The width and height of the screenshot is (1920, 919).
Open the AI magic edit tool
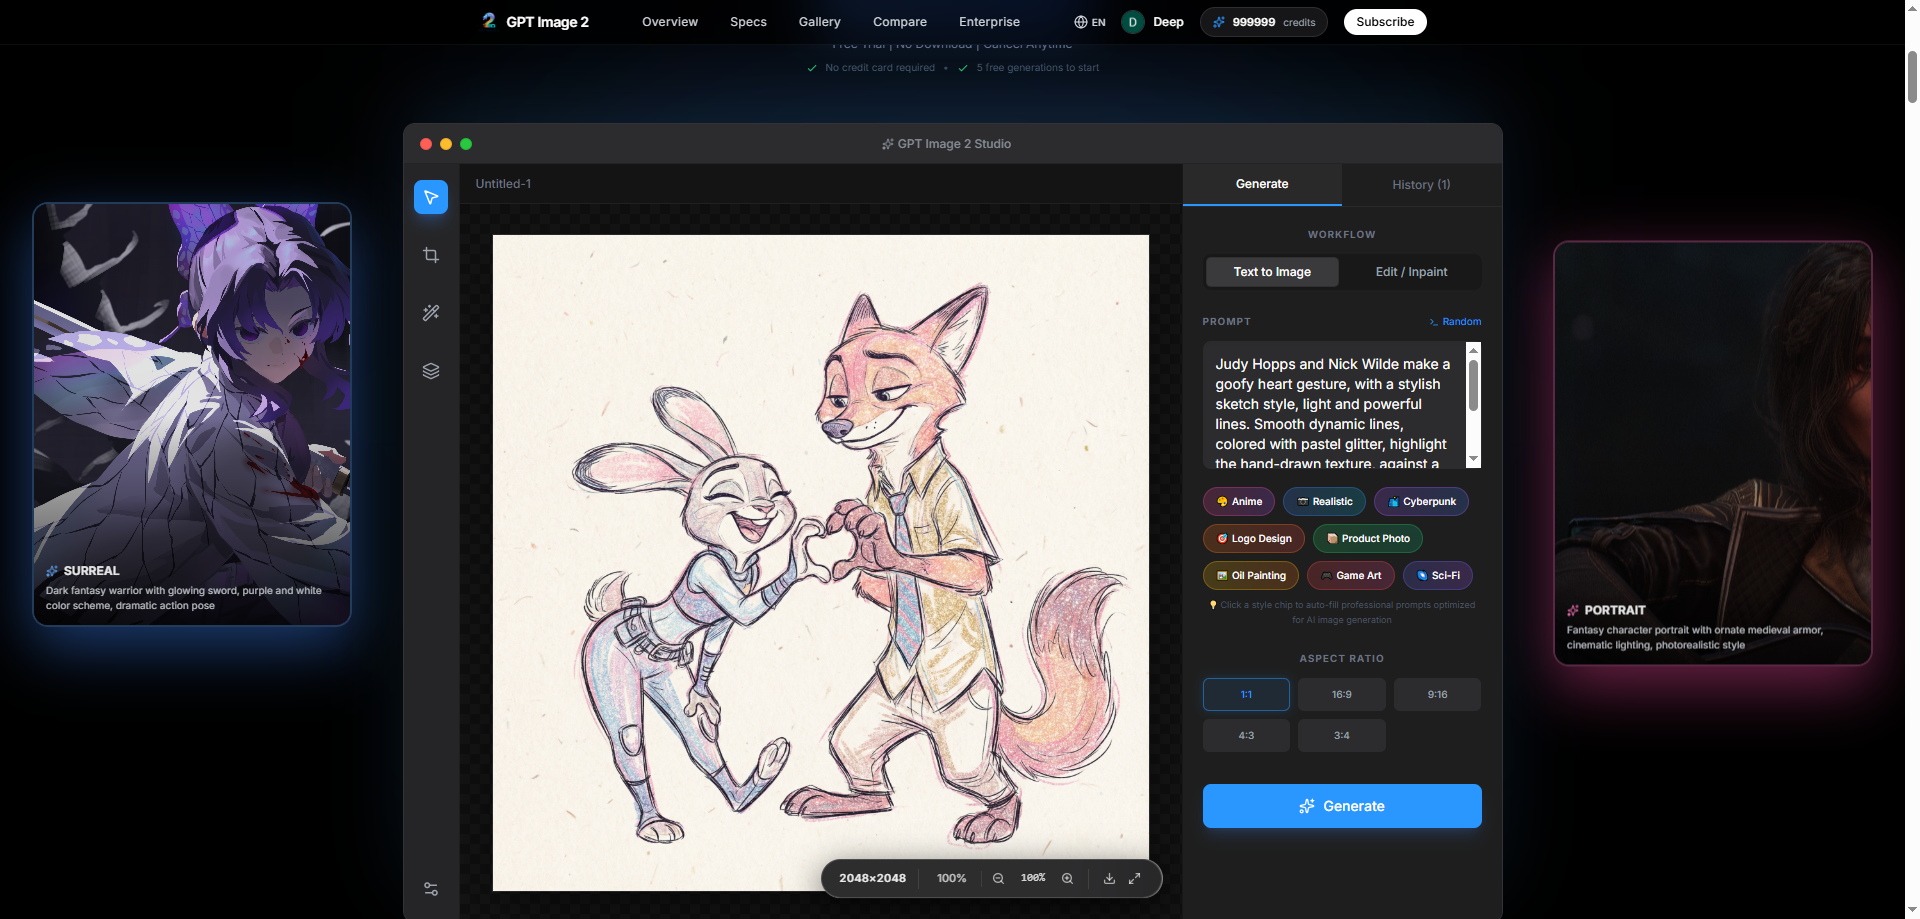point(430,313)
